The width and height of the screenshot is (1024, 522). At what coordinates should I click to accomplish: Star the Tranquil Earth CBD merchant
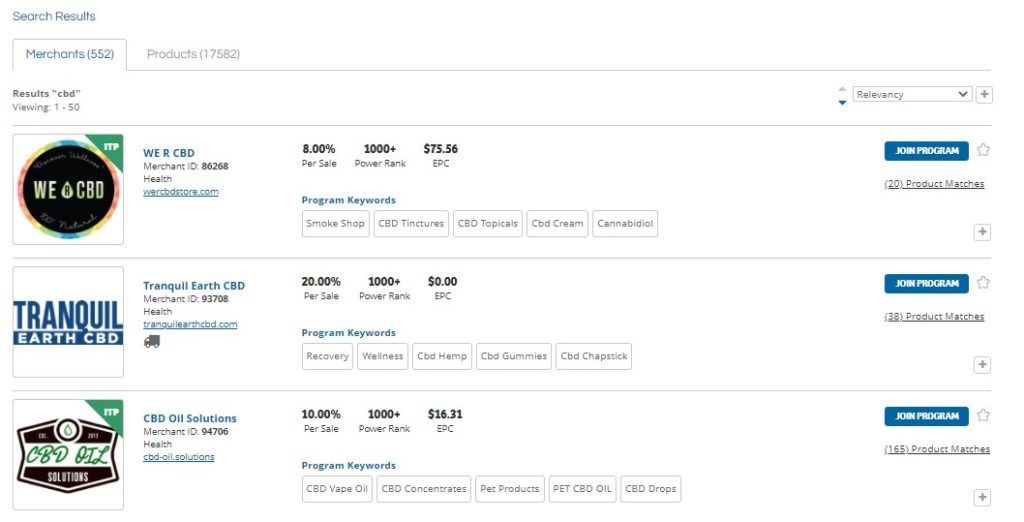983,283
